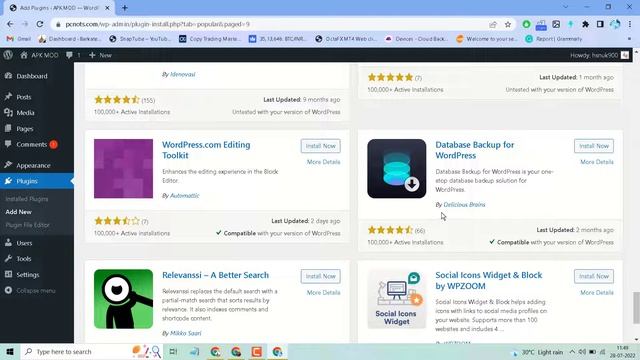Click the Relevanssi plugin icon thumbnail
This screenshot has width=640, height=360.
pyautogui.click(x=123, y=299)
